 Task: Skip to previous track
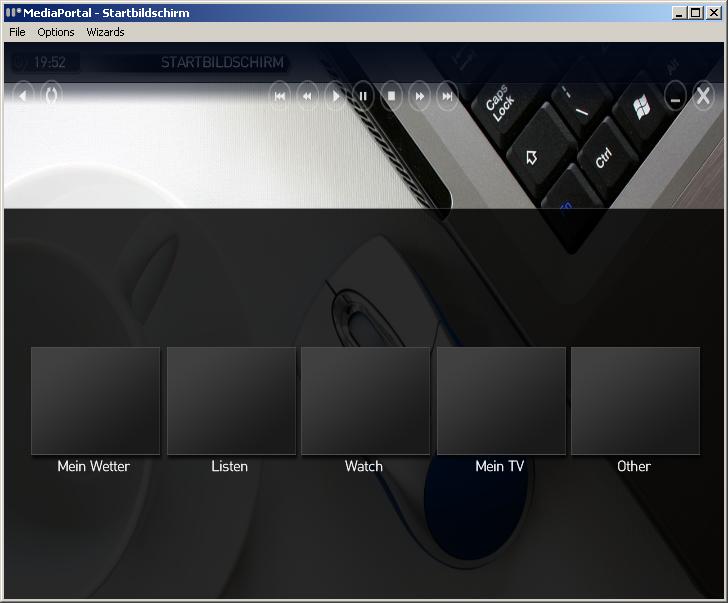280,96
